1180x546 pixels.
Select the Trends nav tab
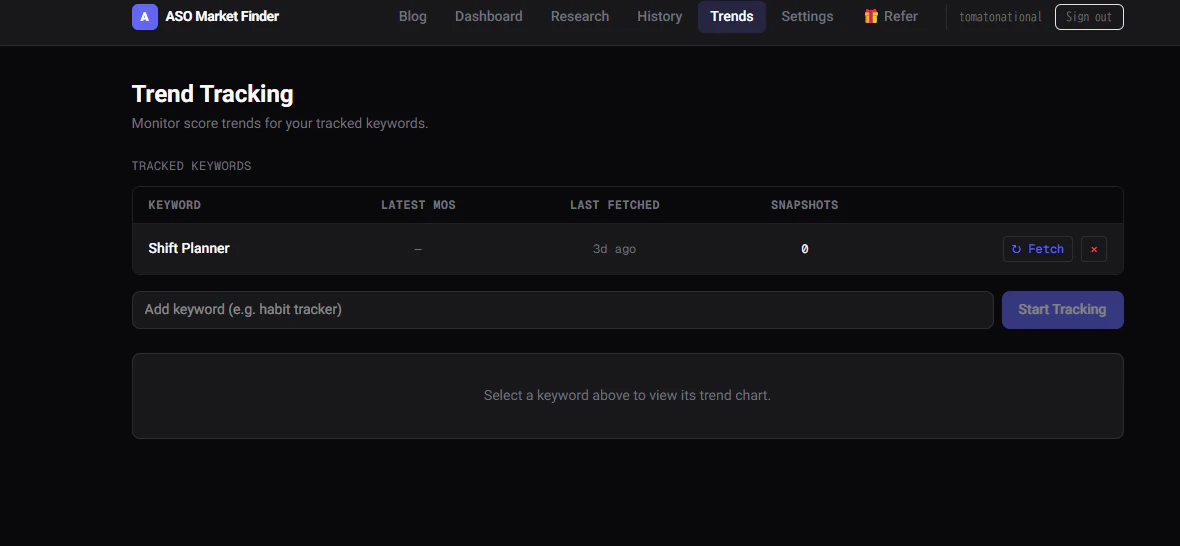click(731, 17)
